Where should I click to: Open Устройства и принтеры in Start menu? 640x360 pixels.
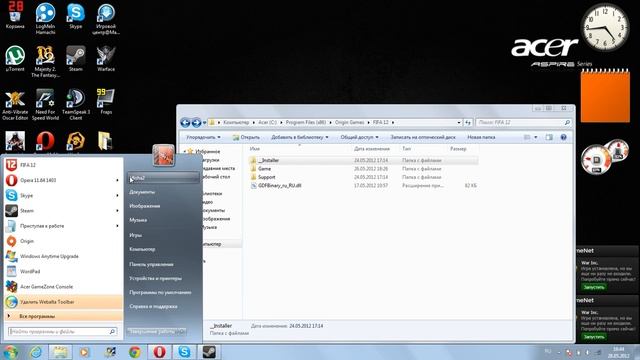click(x=156, y=278)
